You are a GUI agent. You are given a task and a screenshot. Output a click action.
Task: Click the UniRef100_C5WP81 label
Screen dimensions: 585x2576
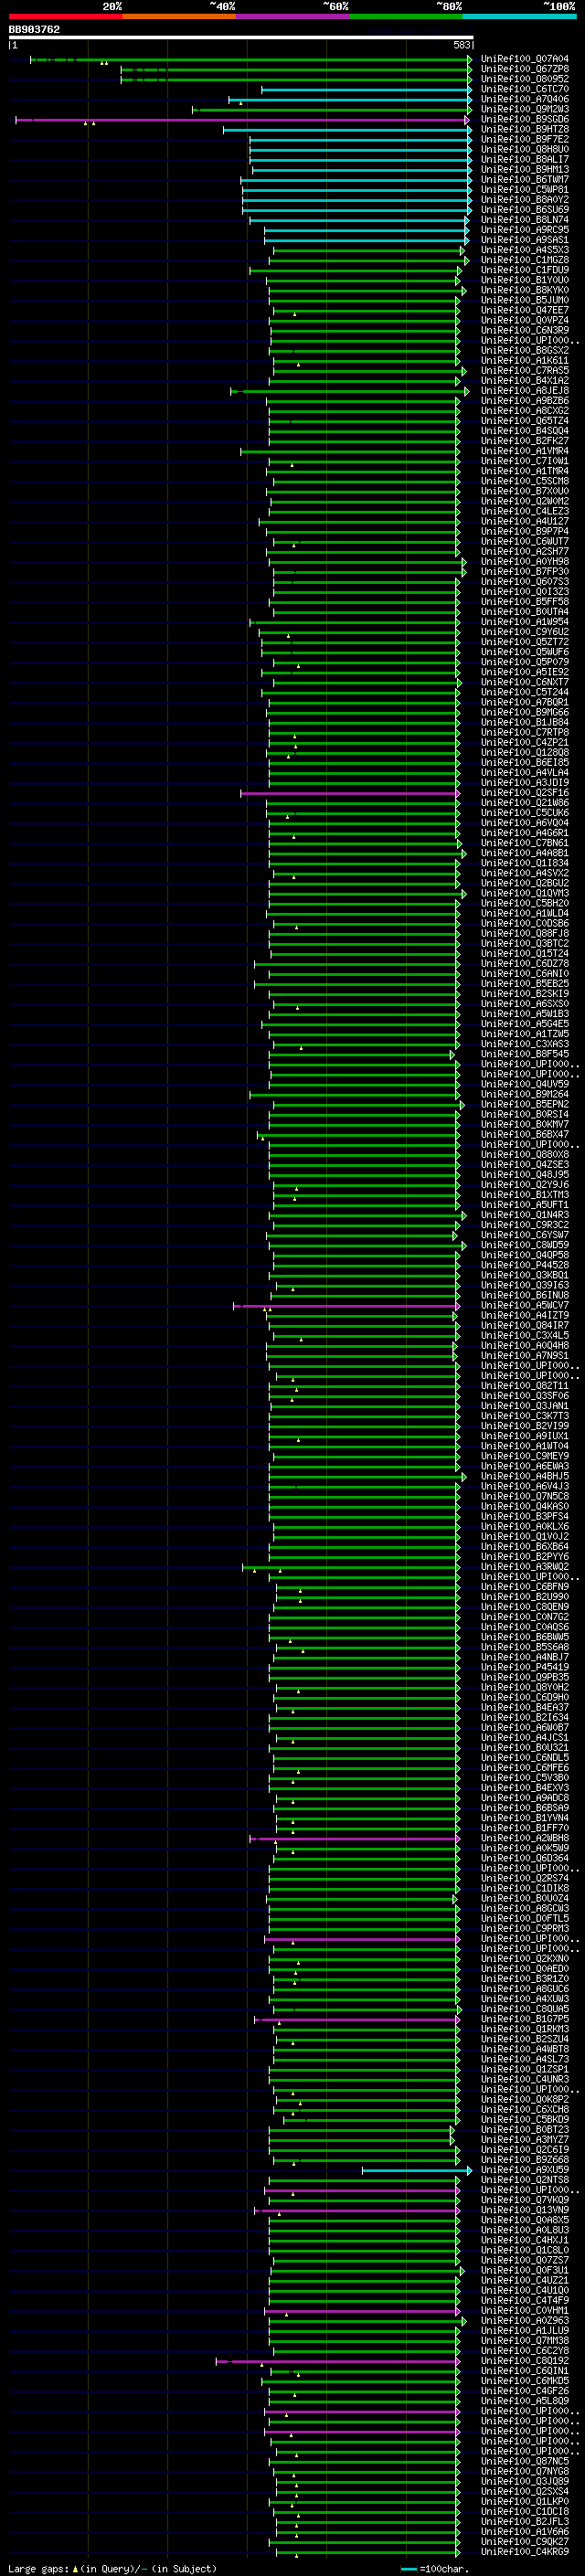click(x=524, y=189)
